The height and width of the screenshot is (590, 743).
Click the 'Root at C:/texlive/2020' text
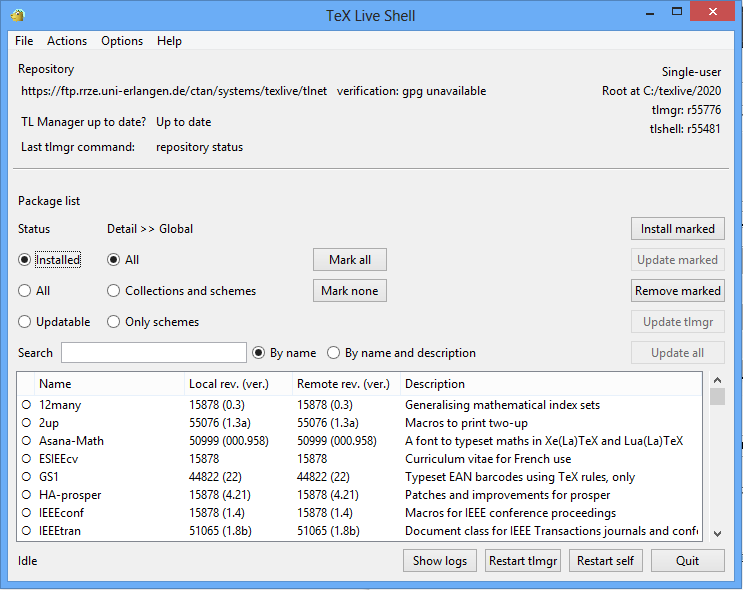661,91
